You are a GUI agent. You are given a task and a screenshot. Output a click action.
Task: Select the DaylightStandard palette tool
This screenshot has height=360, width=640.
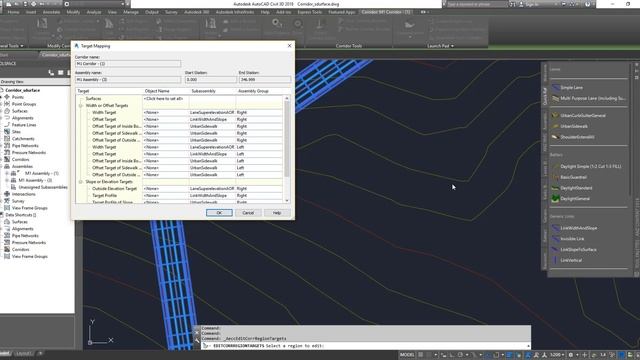tap(571, 188)
